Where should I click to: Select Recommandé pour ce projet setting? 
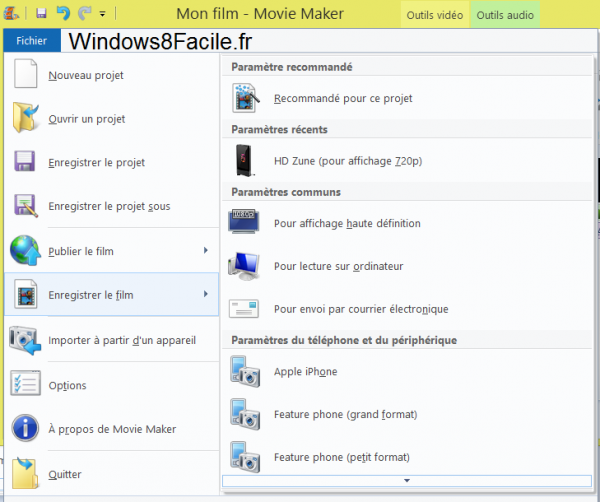coord(407,98)
